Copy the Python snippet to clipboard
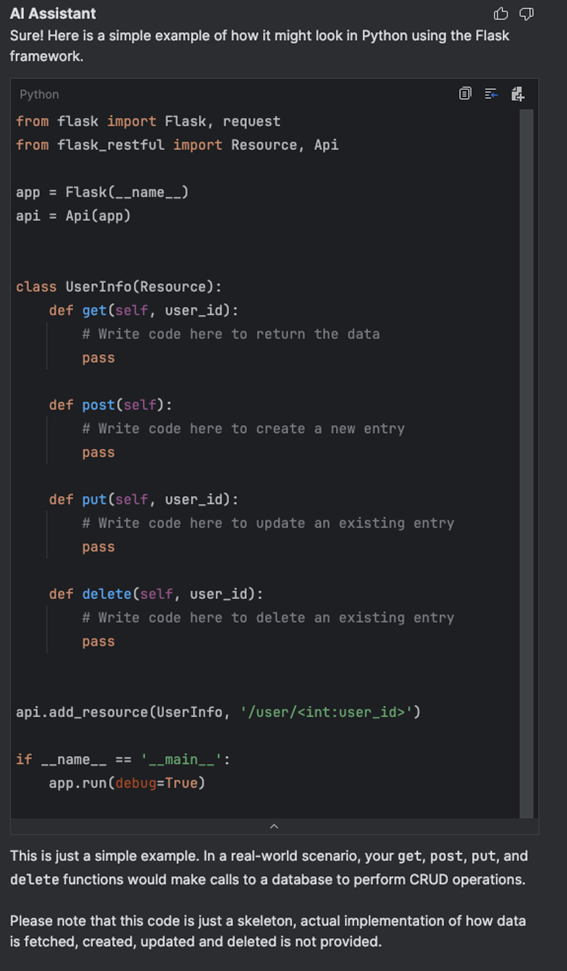This screenshot has height=971, width=567. (465, 94)
